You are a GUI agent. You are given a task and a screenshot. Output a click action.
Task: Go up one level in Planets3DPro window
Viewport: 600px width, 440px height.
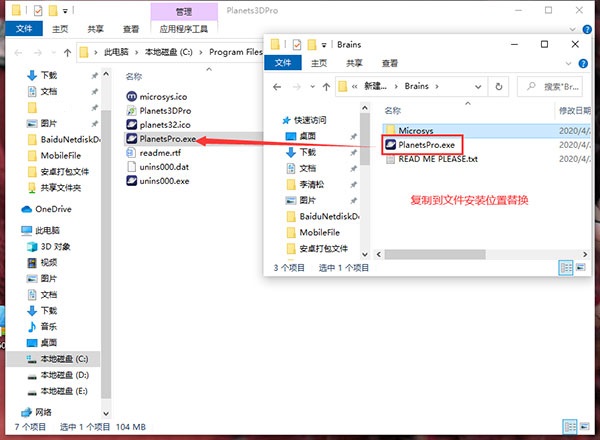[67, 53]
